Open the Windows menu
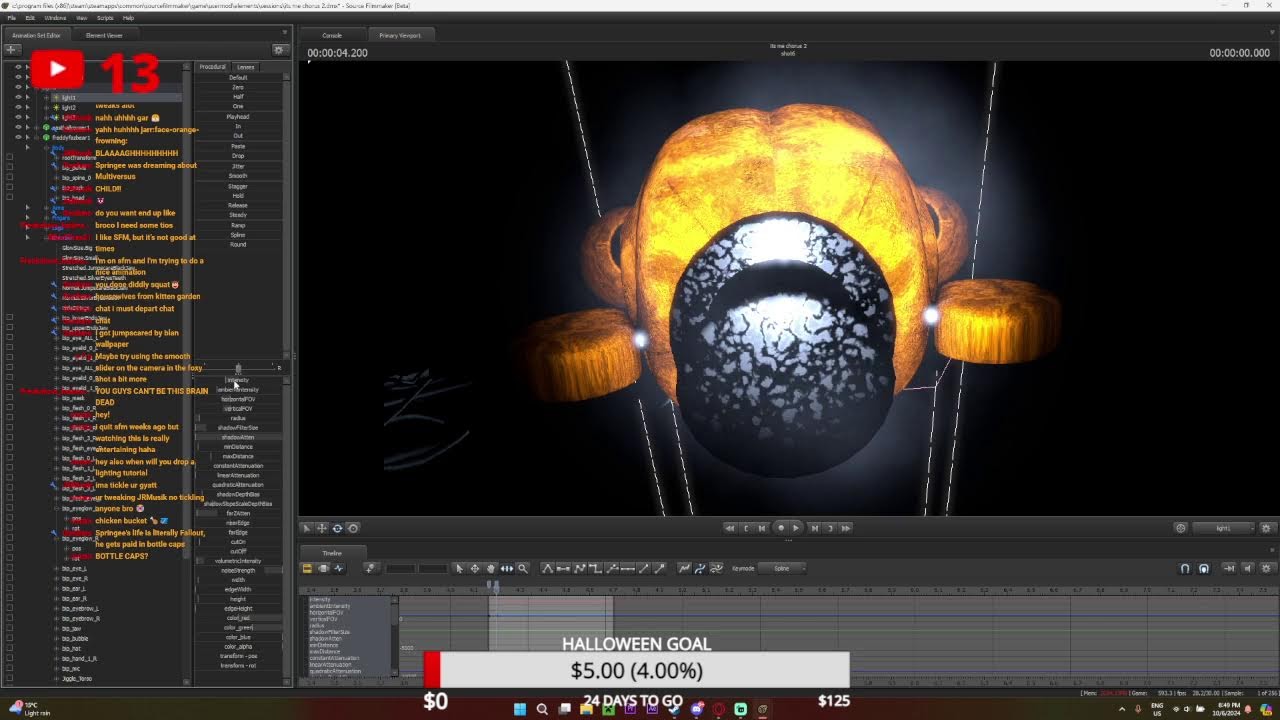This screenshot has height=720, width=1280. (x=55, y=18)
